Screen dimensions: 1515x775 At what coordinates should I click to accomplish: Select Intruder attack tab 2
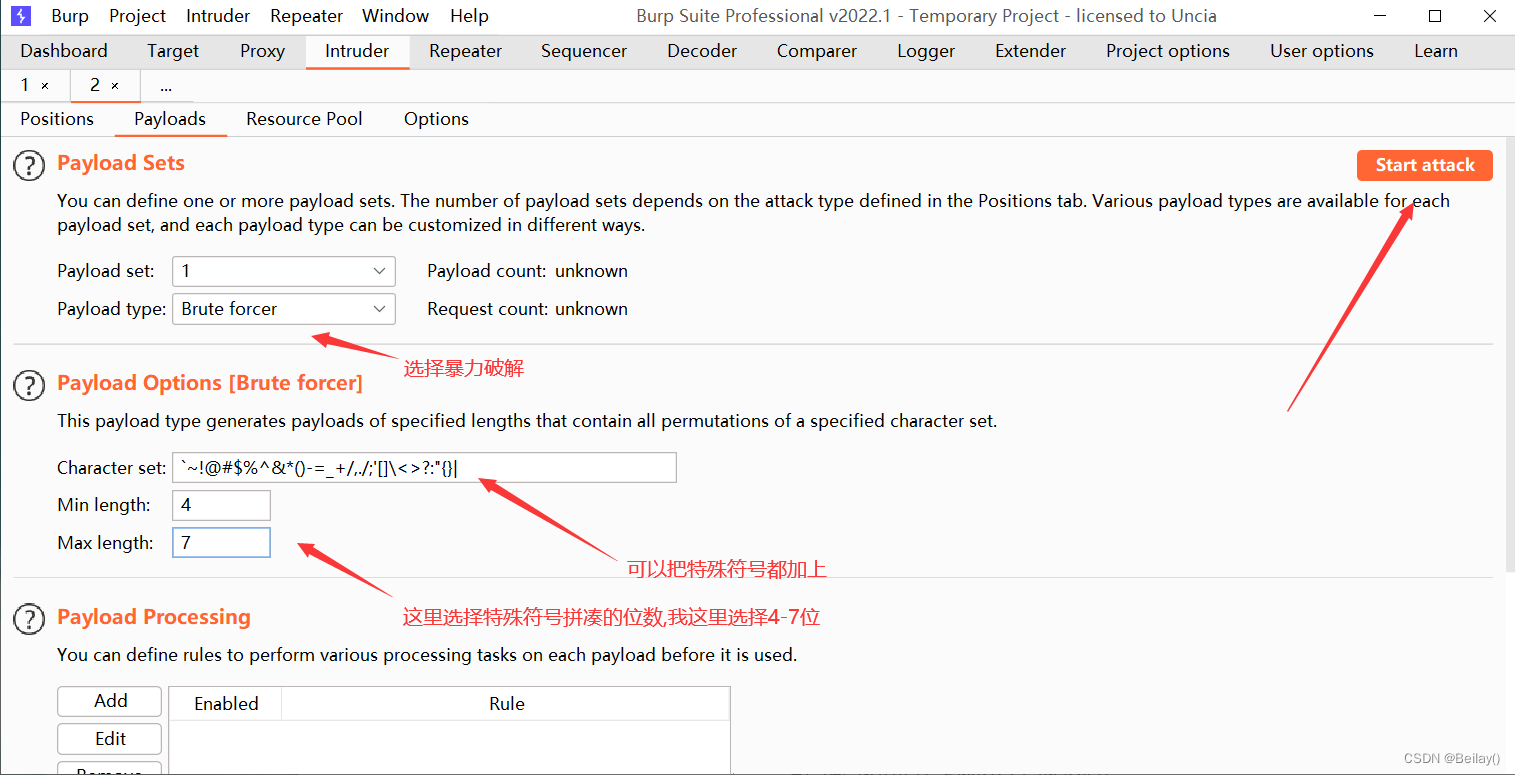tap(95, 86)
